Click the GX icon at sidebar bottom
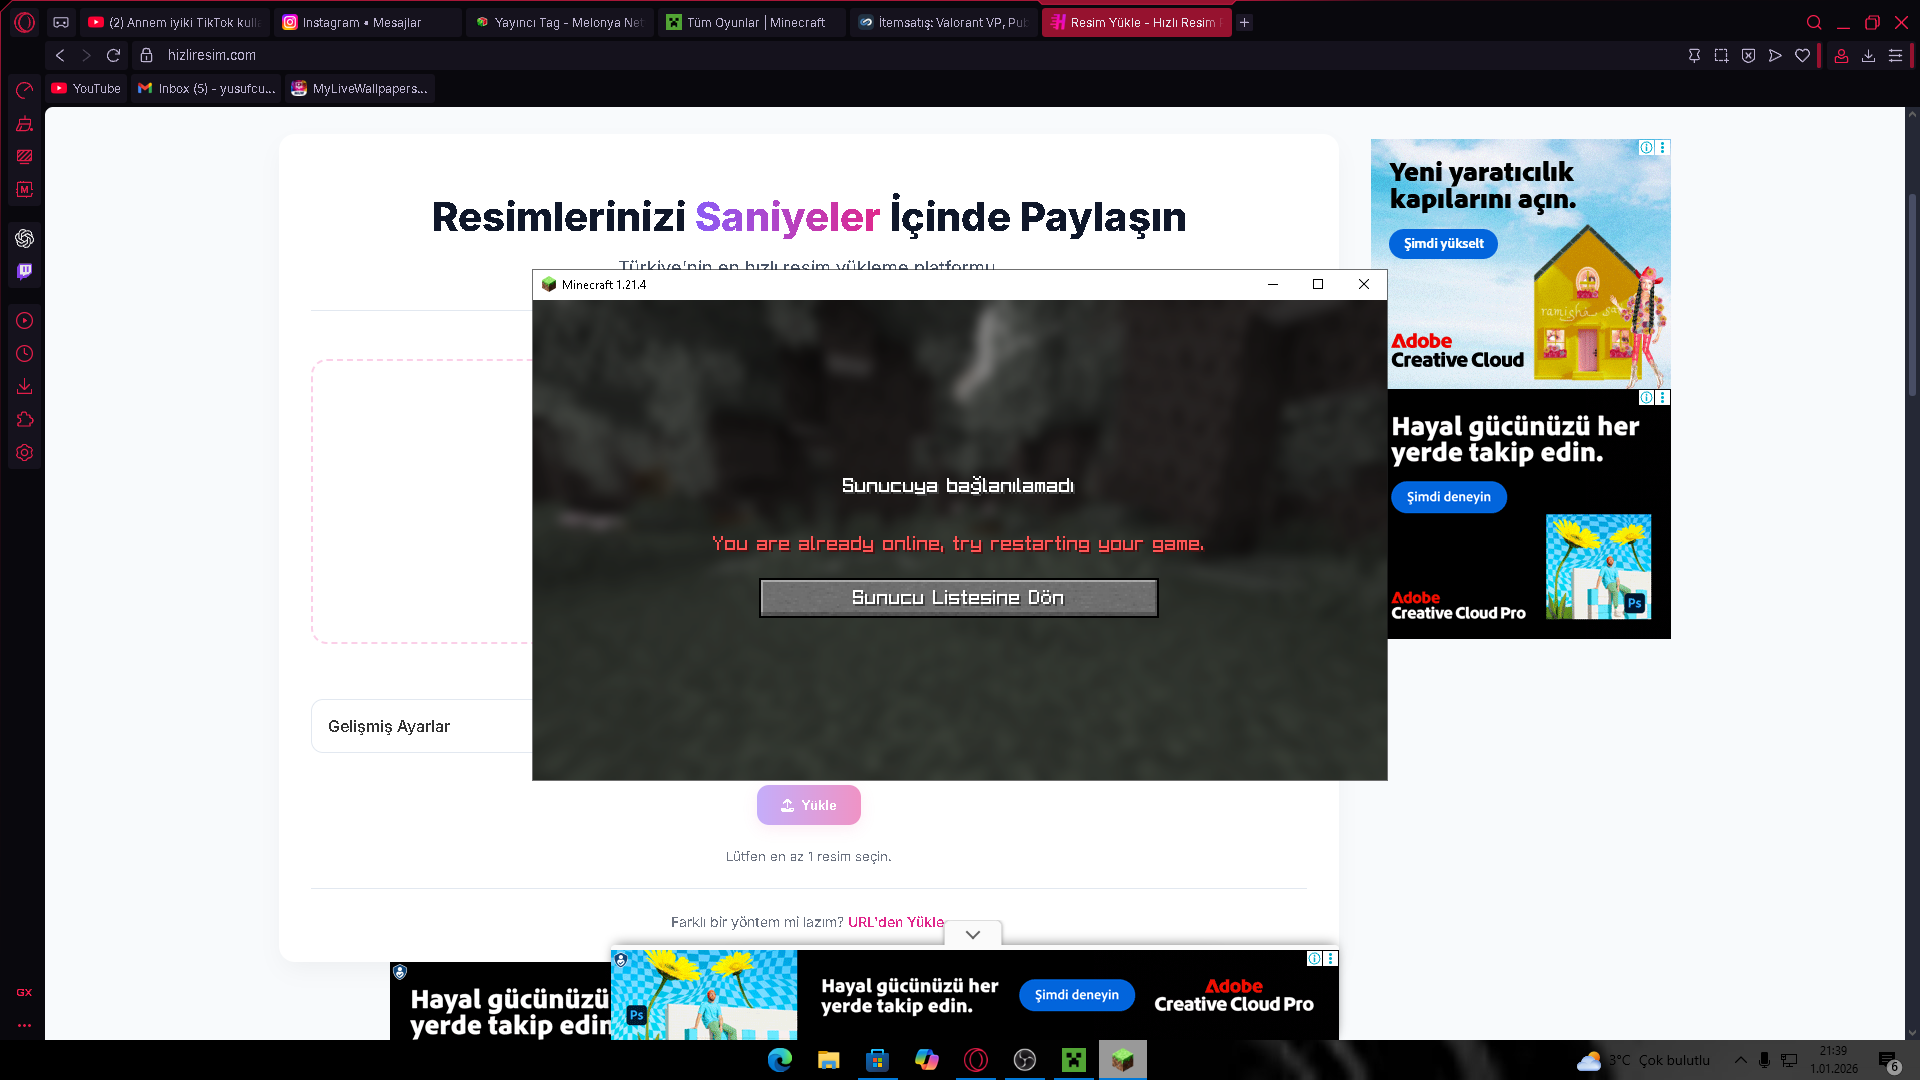The image size is (1920, 1080). click(24, 992)
